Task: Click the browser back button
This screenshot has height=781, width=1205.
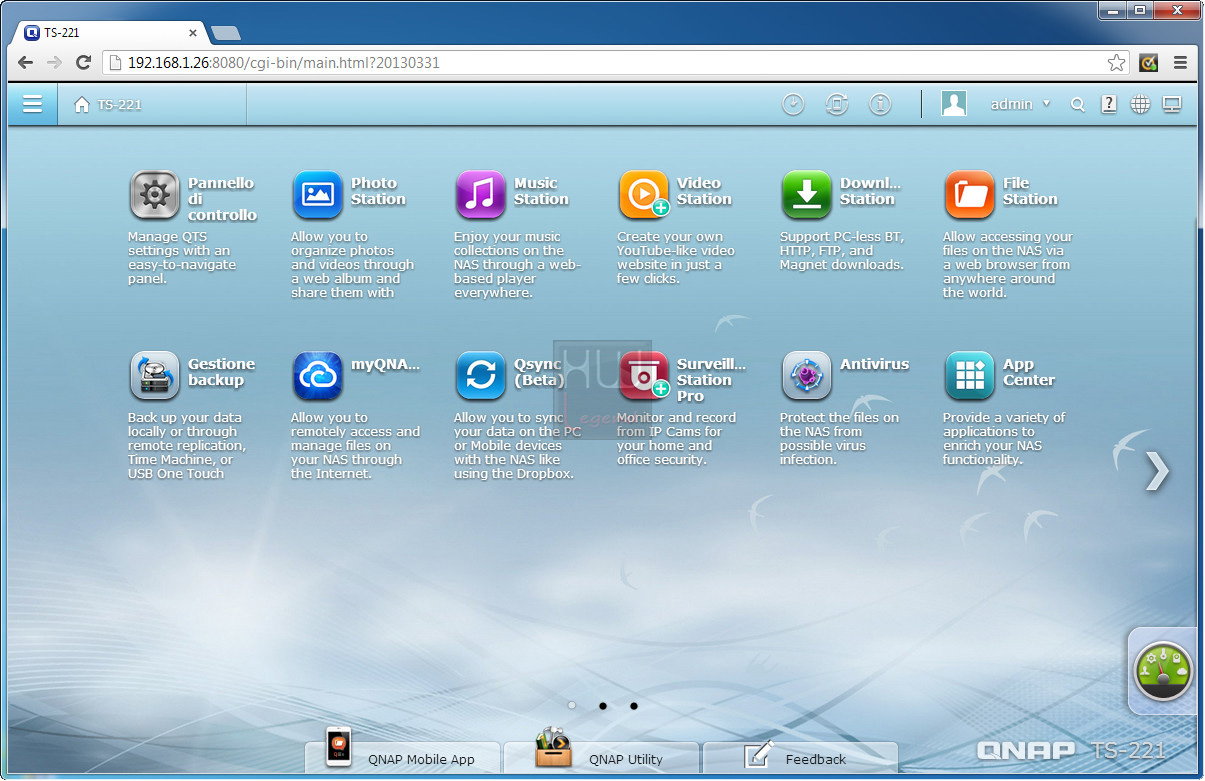Action: coord(25,62)
